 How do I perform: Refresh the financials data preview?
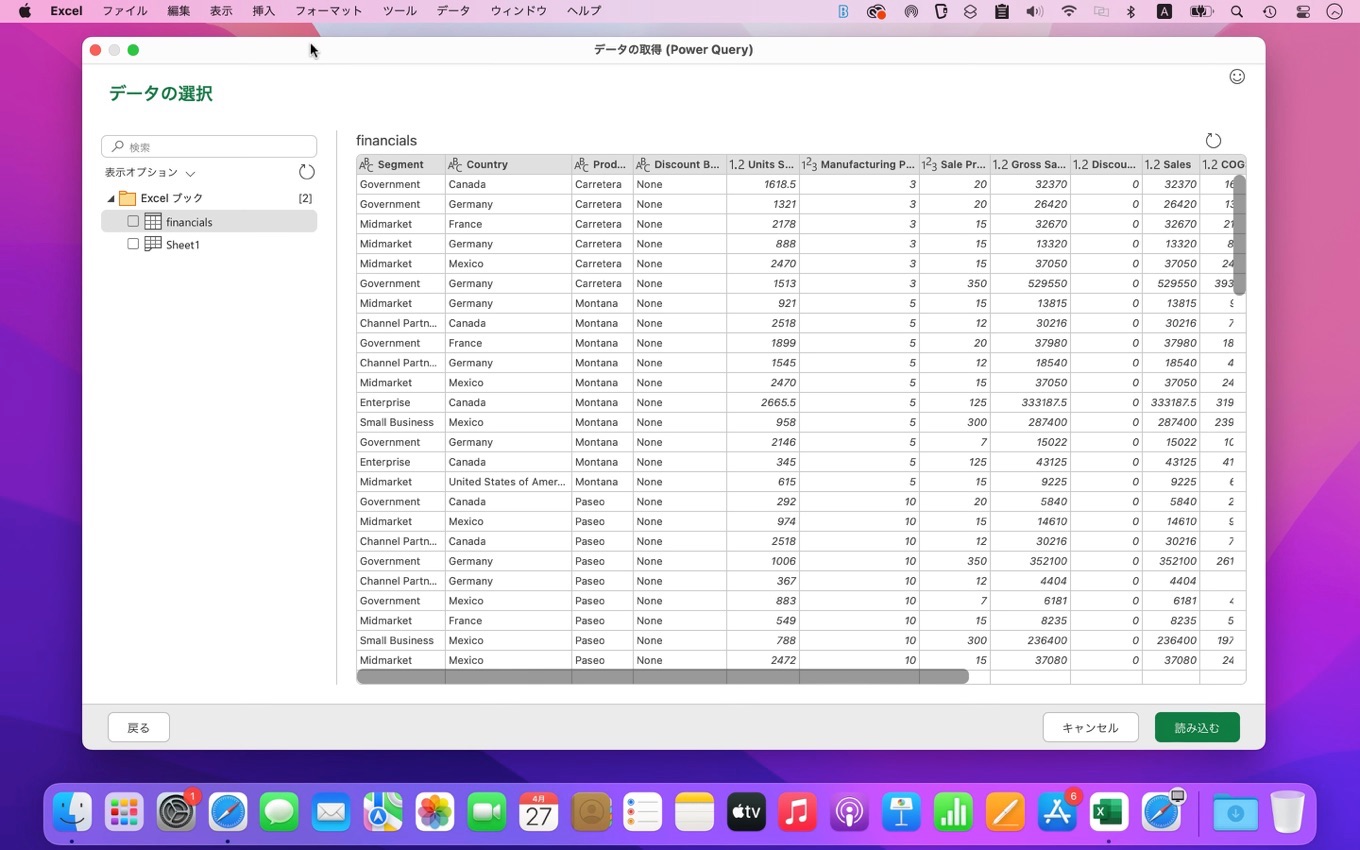click(1213, 140)
